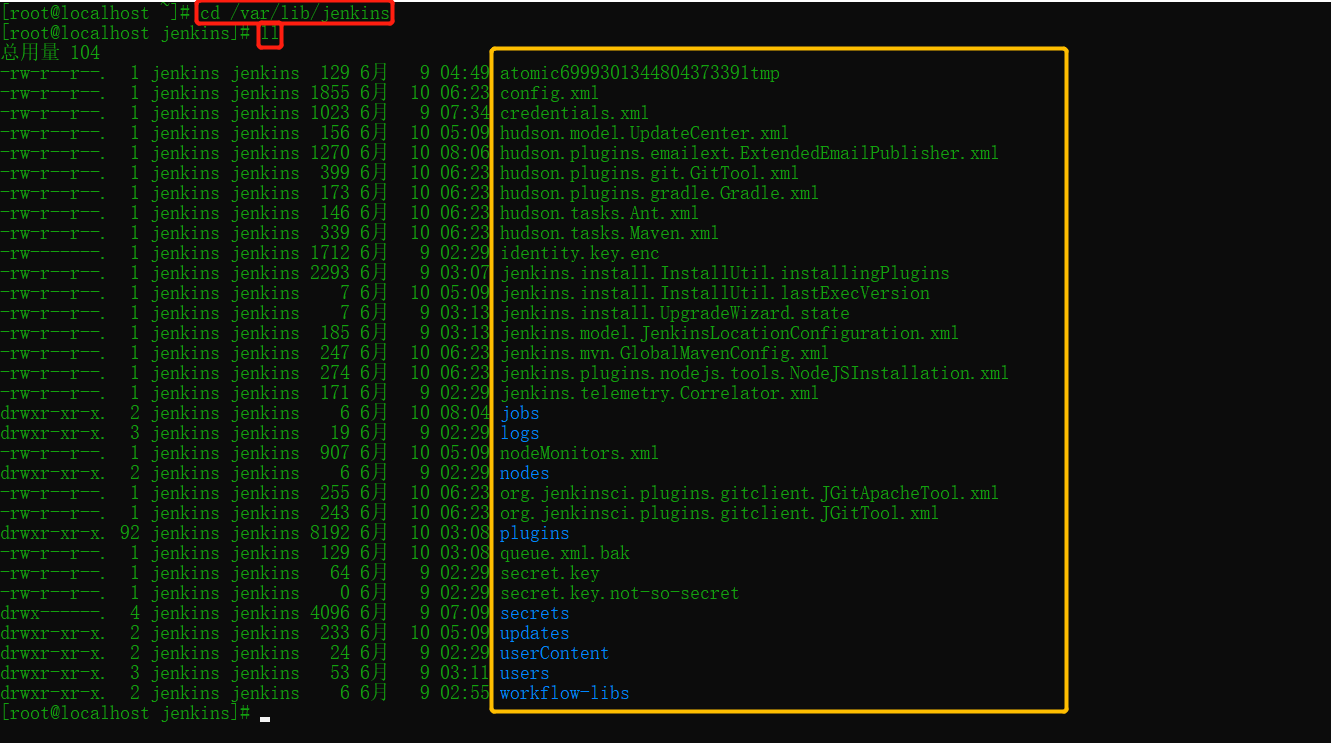1331x743 pixels.
Task: Select the cd /var/lib/jenkins command text
Action: [295, 13]
